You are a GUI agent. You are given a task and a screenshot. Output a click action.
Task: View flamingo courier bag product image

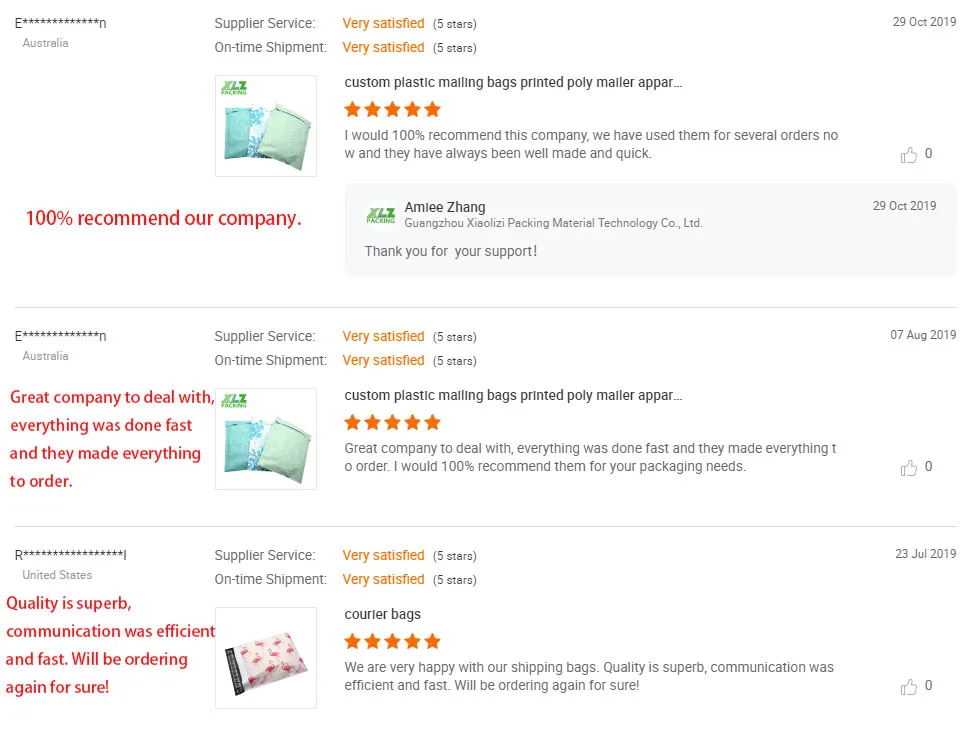point(266,658)
